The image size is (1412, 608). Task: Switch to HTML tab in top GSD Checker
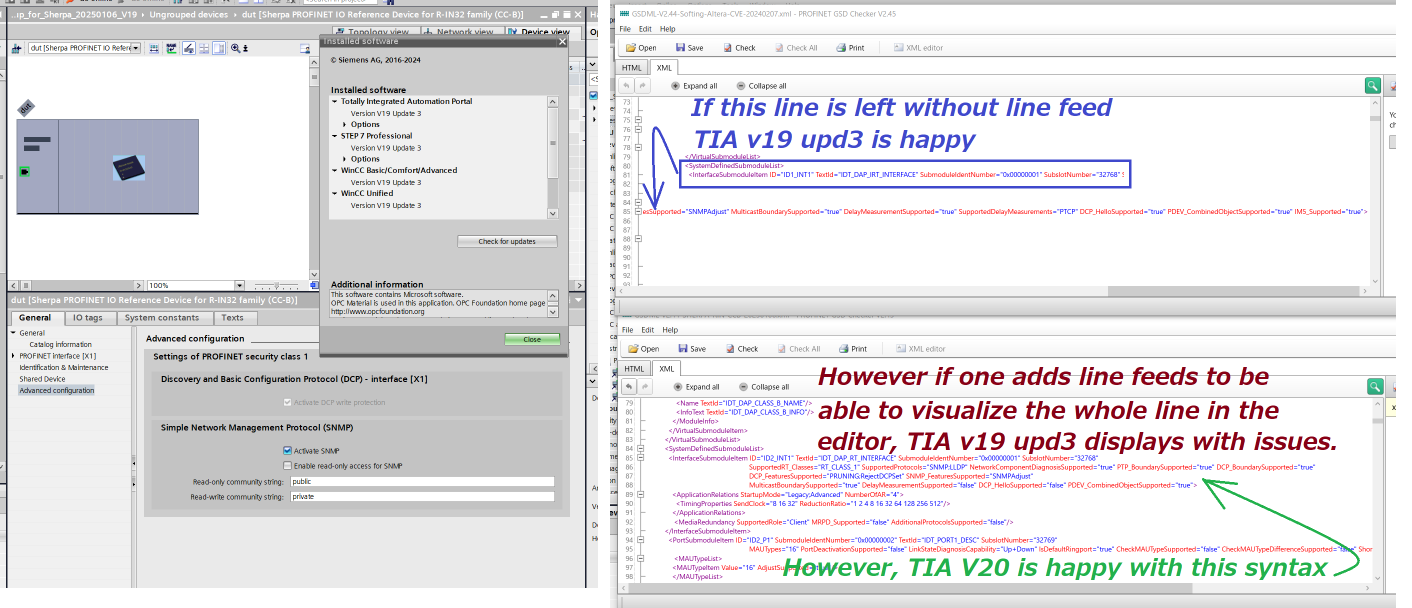(632, 68)
